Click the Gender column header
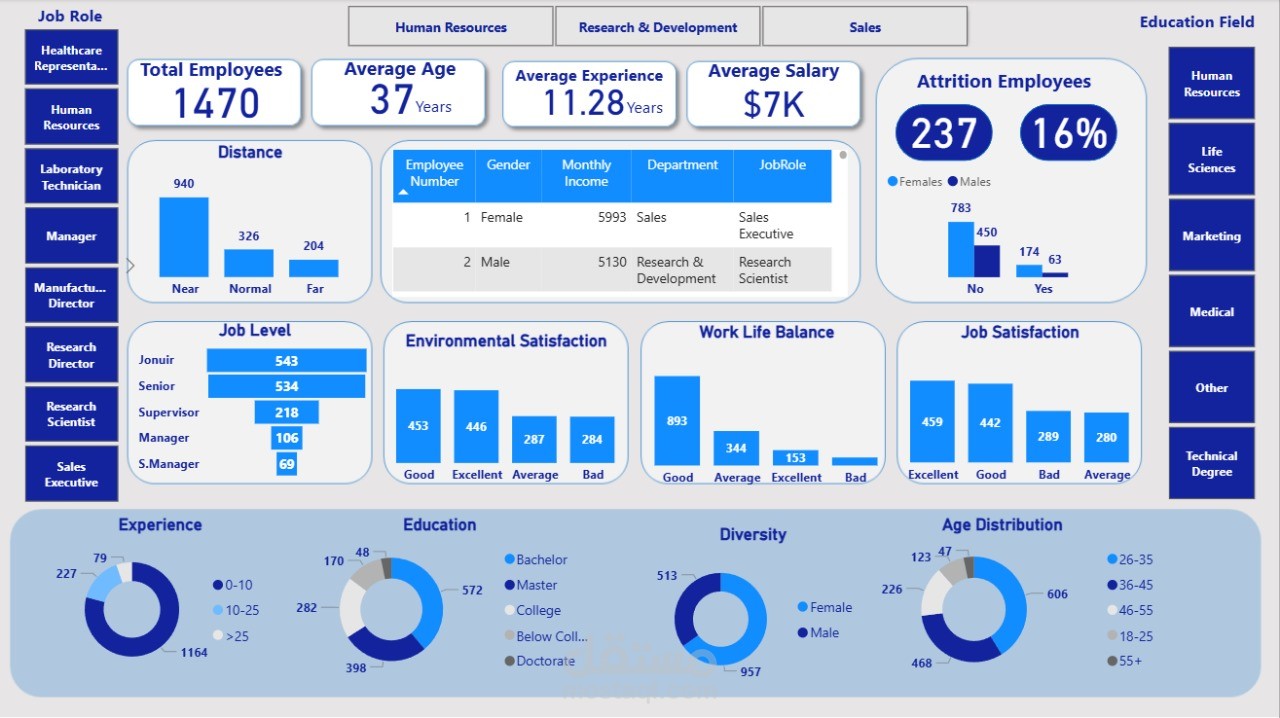 (x=508, y=175)
